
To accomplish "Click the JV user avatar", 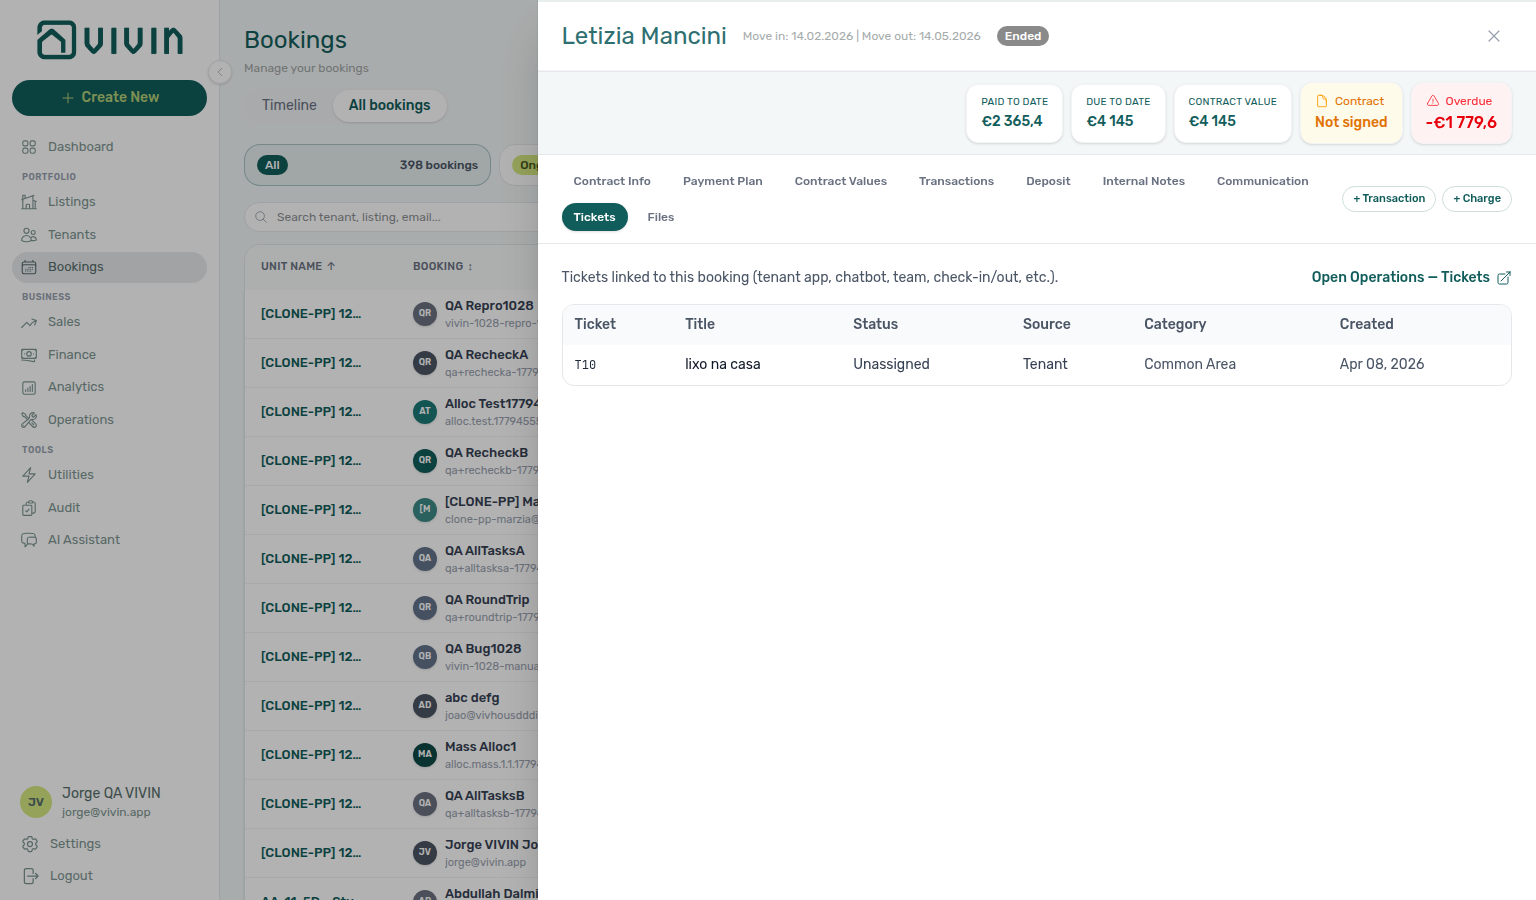I will pos(36,802).
